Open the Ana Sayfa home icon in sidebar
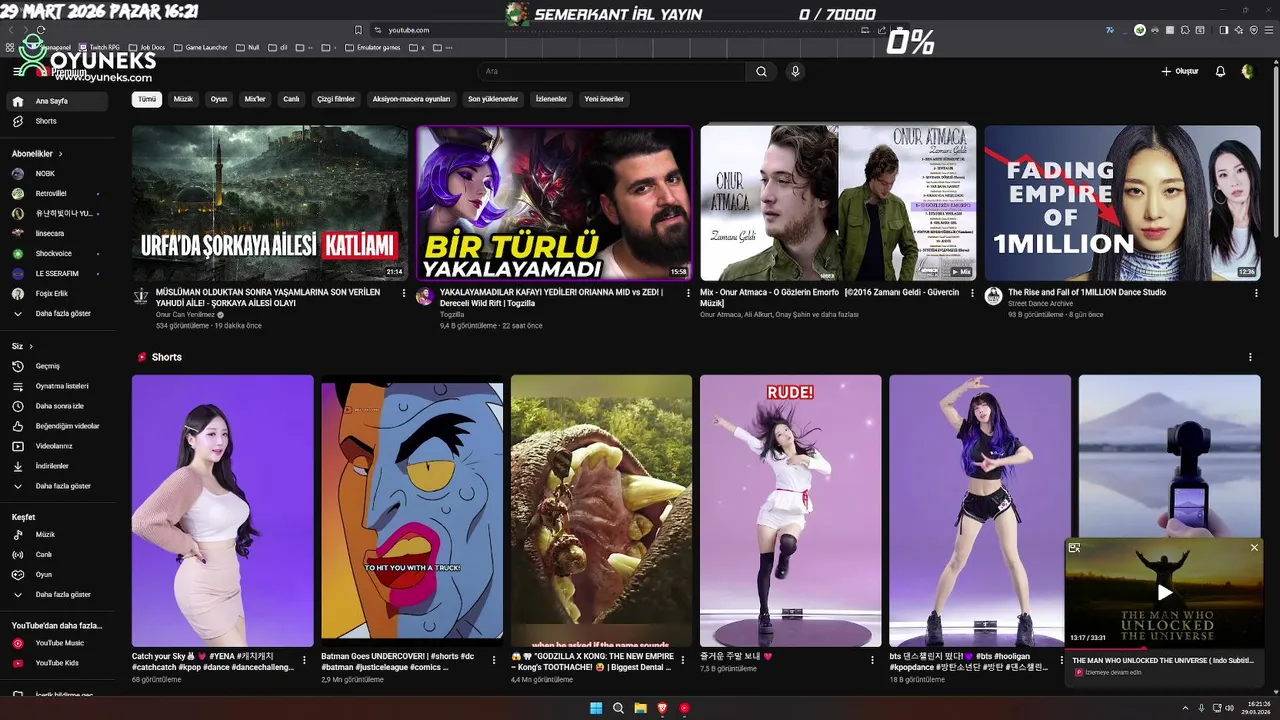 point(18,101)
